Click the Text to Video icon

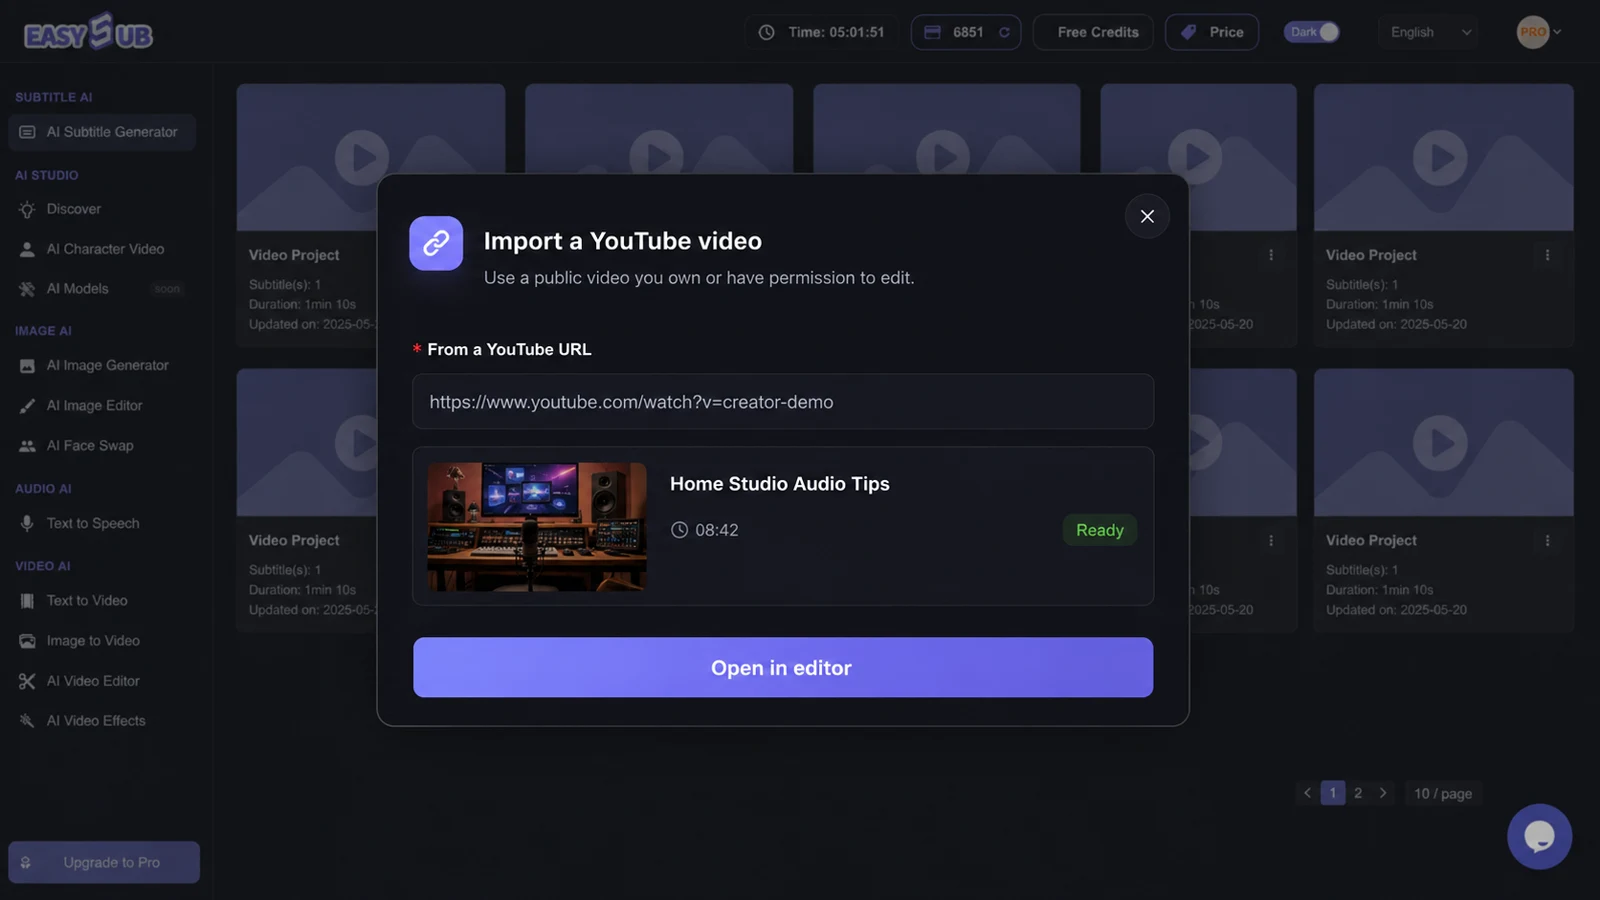pyautogui.click(x=27, y=601)
